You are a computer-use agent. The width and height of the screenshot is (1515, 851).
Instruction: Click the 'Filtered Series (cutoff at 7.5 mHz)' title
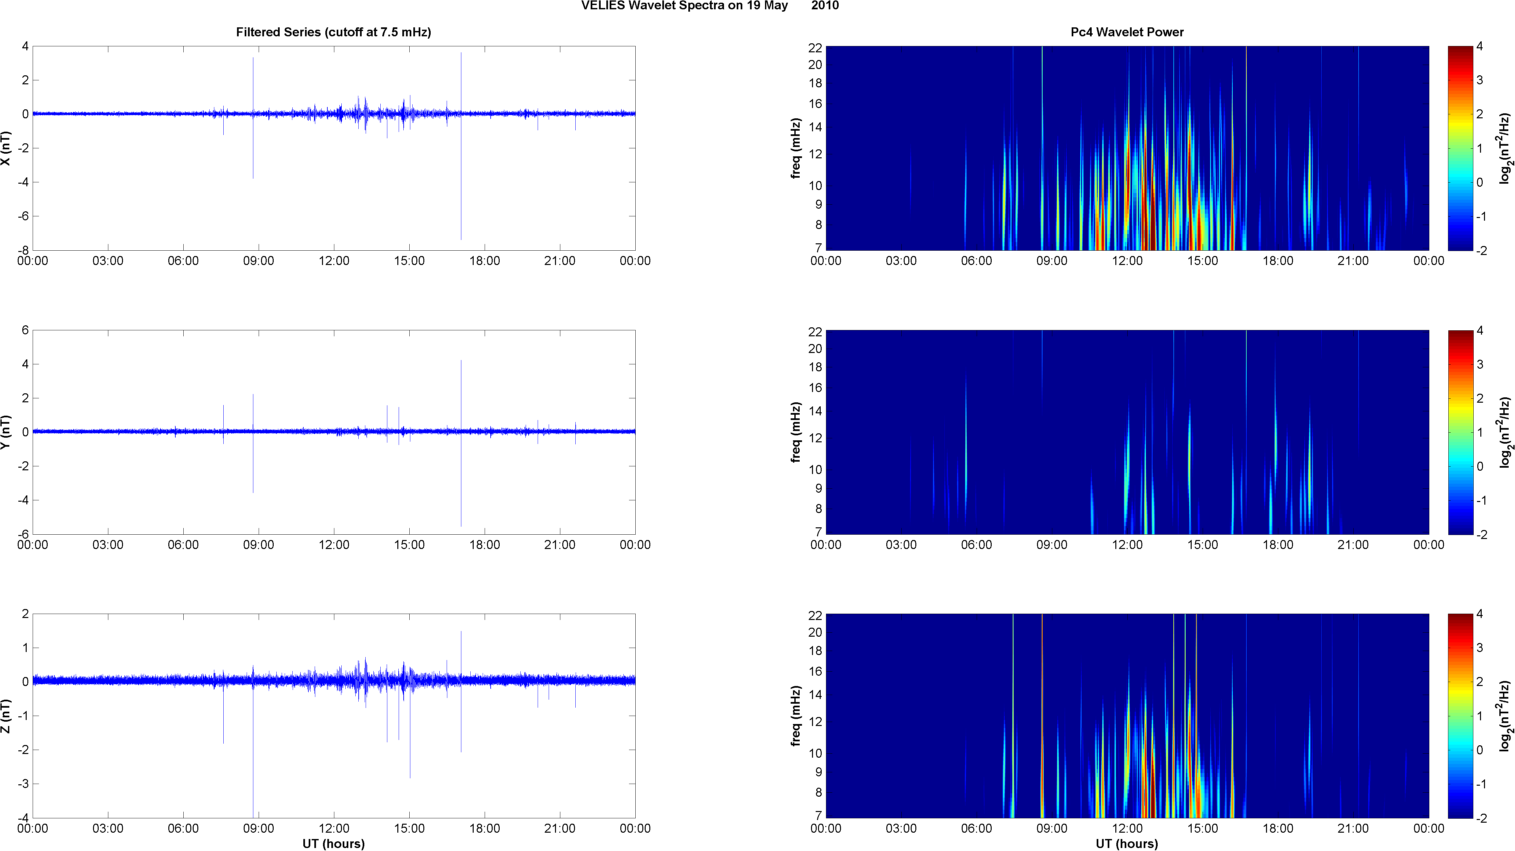tap(334, 32)
